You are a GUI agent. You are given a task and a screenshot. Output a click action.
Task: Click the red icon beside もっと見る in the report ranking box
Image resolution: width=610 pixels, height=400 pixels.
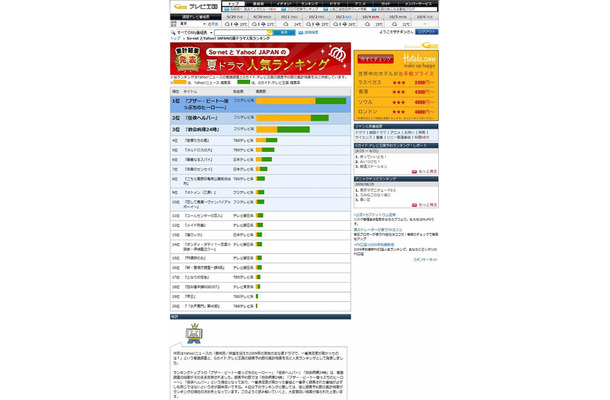(414, 172)
